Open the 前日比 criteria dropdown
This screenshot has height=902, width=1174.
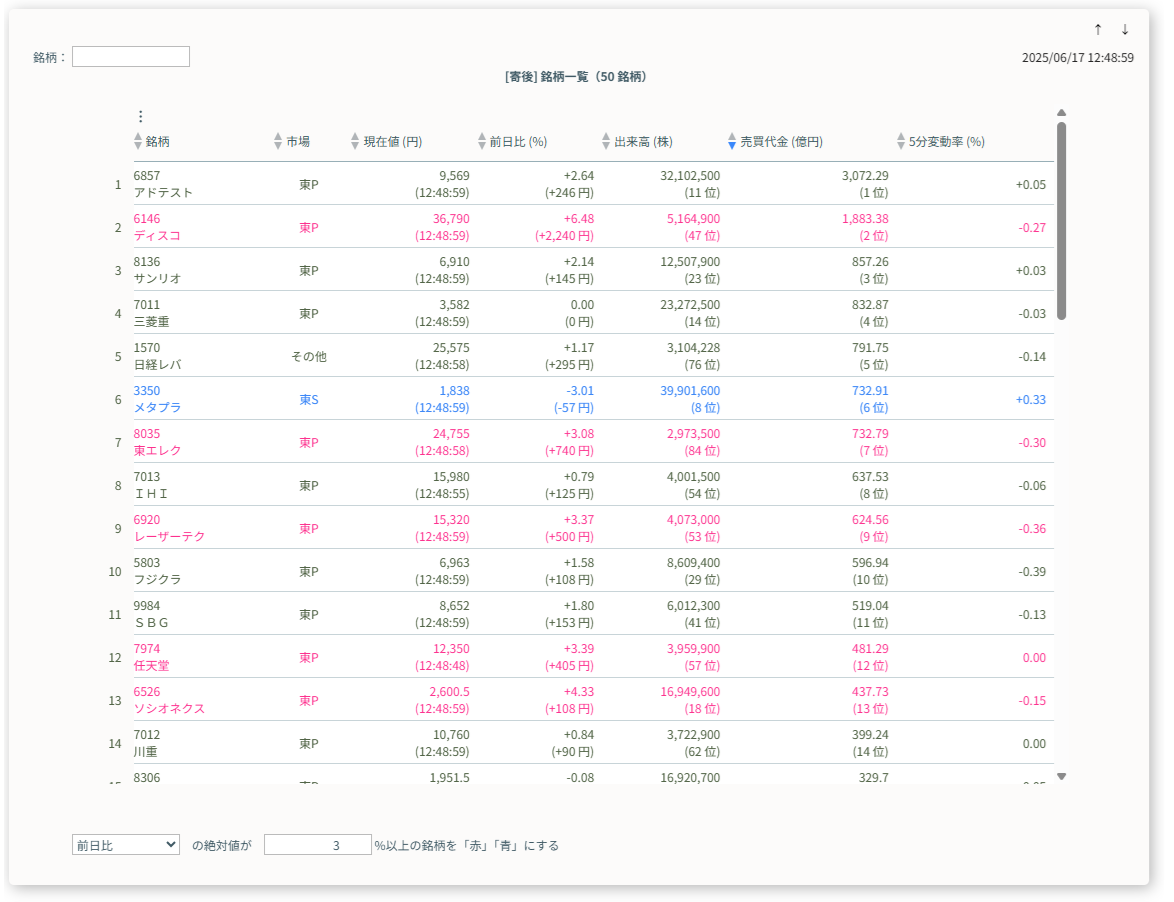point(125,844)
